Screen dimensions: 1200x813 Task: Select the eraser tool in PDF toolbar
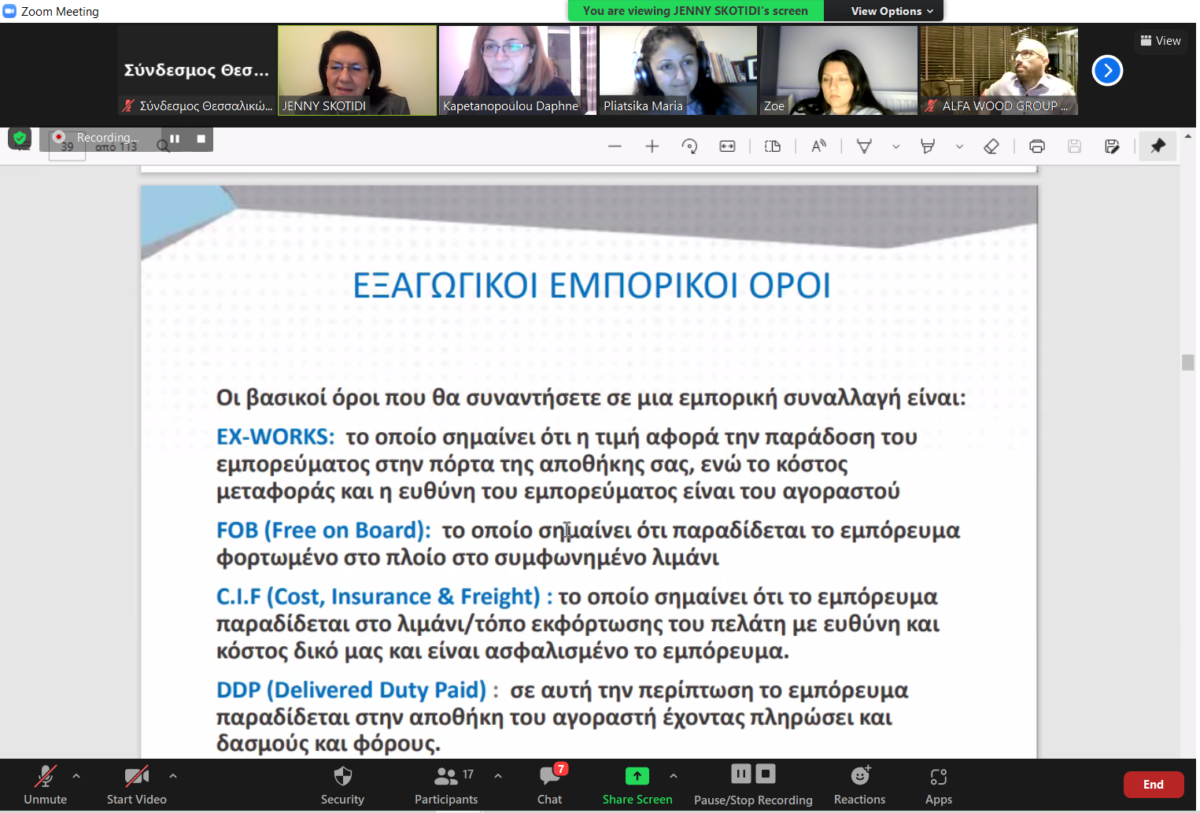tap(991, 146)
